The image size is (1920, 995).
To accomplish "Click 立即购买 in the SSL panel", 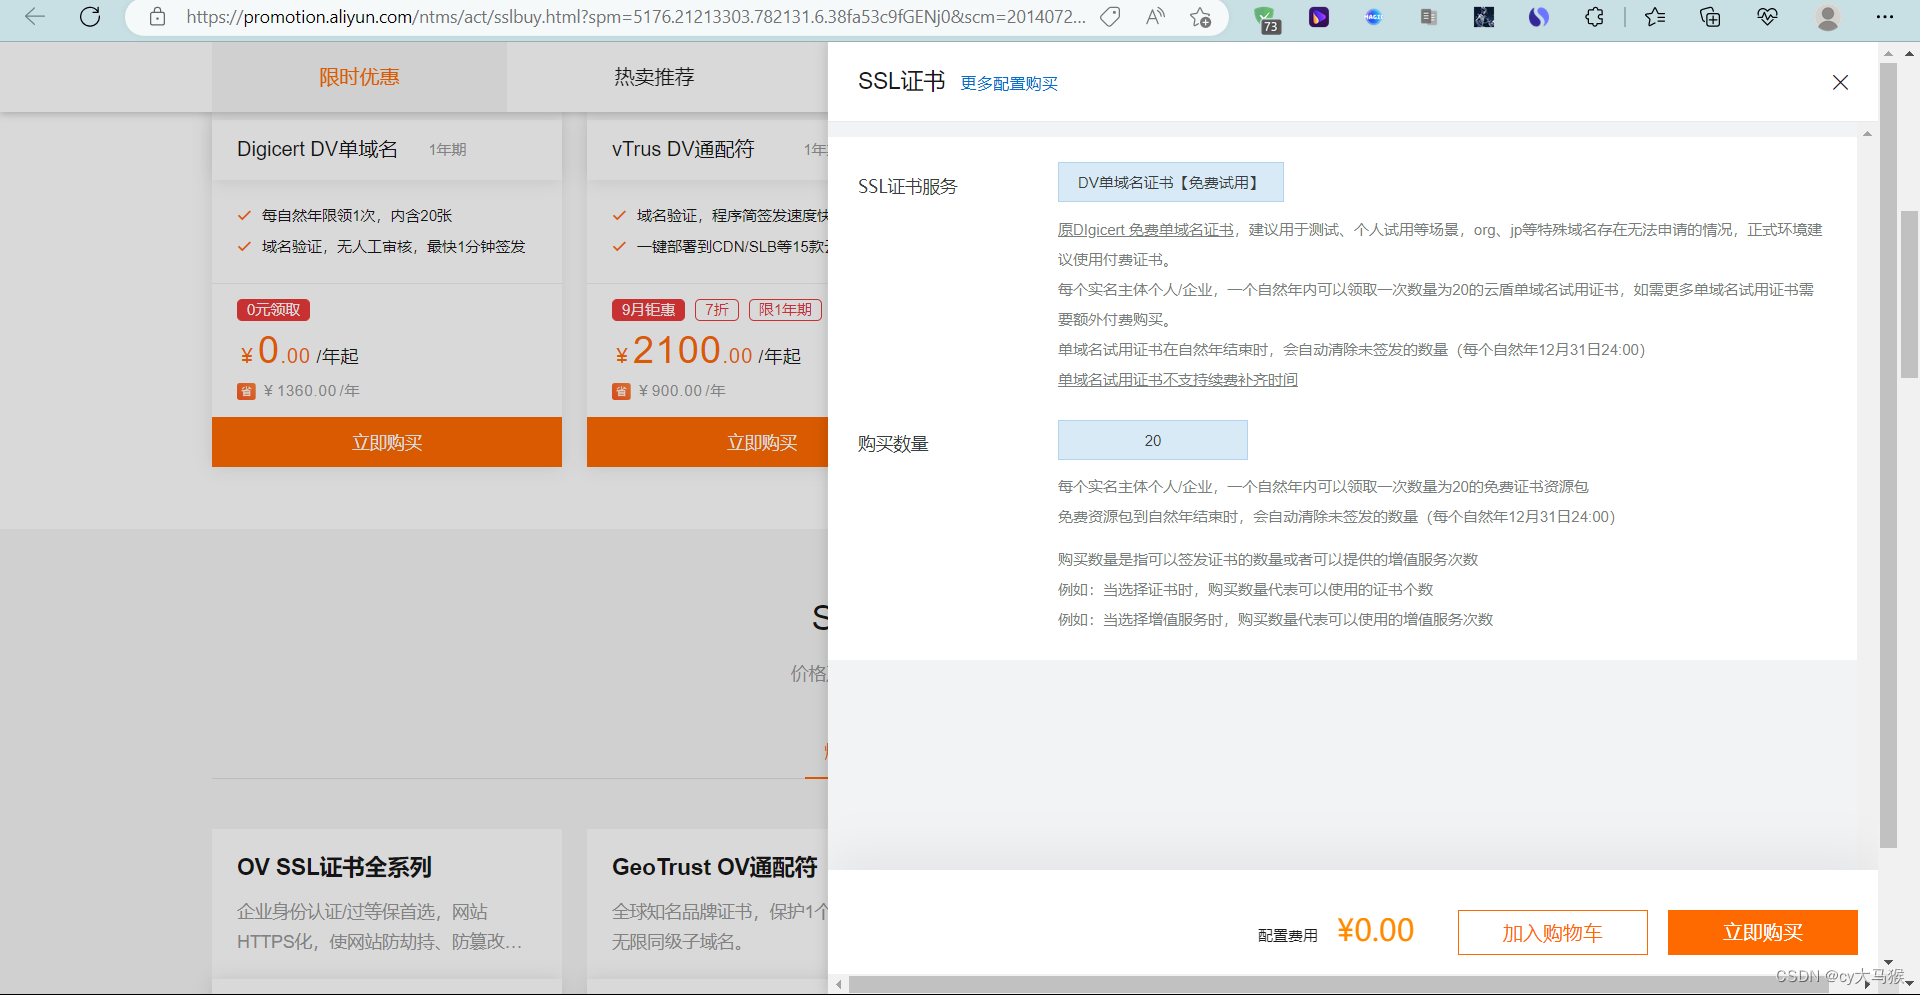I will [x=1762, y=932].
